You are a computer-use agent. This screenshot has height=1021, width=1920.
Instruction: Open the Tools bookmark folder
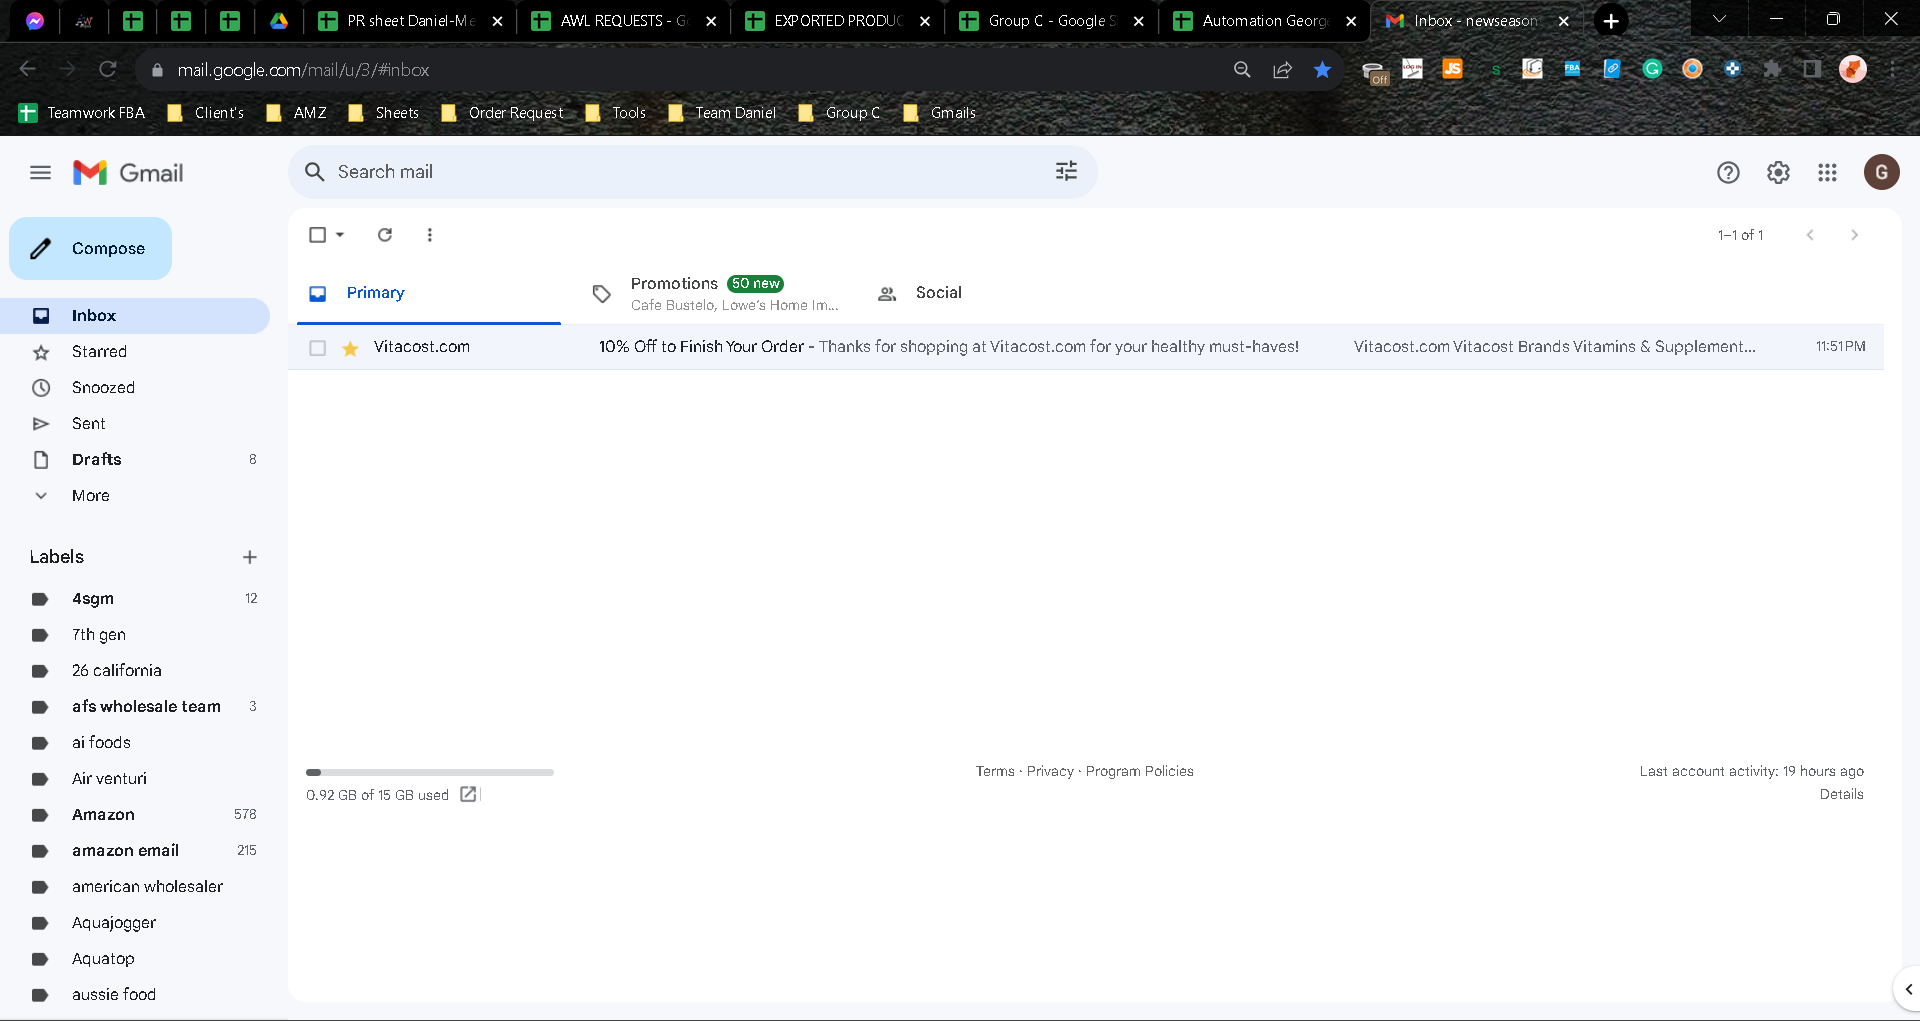click(x=616, y=113)
